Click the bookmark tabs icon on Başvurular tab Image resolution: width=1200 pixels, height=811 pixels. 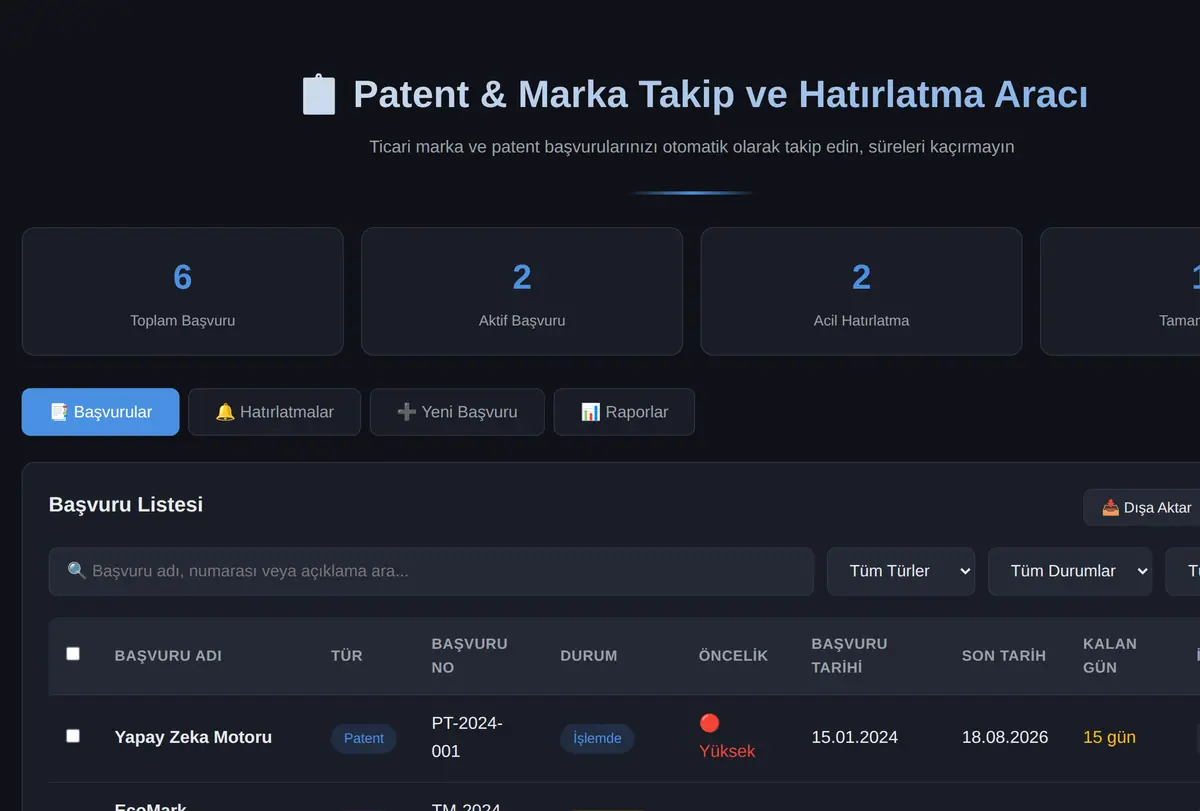59,412
